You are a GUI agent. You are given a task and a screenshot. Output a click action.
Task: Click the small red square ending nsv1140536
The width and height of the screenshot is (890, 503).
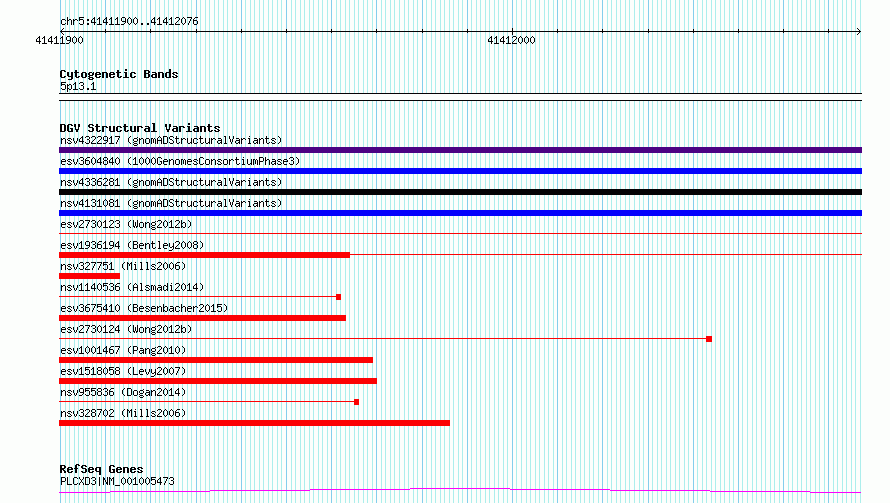tap(339, 297)
